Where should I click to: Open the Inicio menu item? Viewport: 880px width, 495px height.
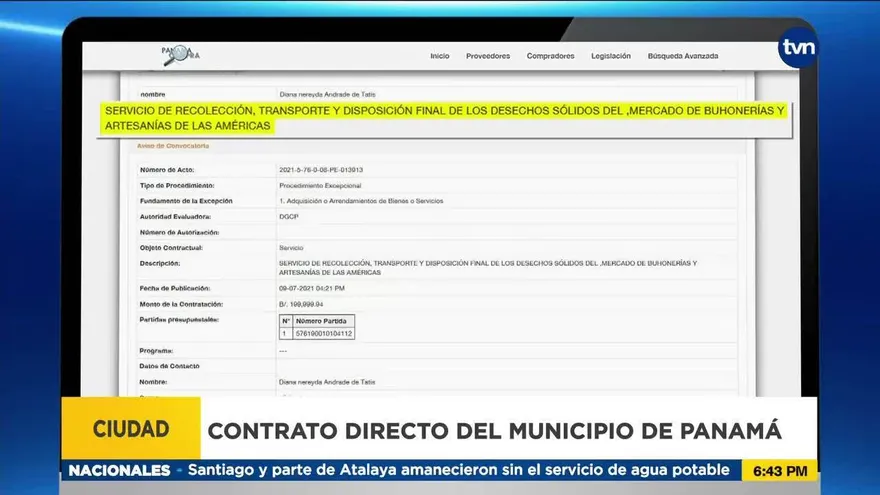tap(439, 56)
